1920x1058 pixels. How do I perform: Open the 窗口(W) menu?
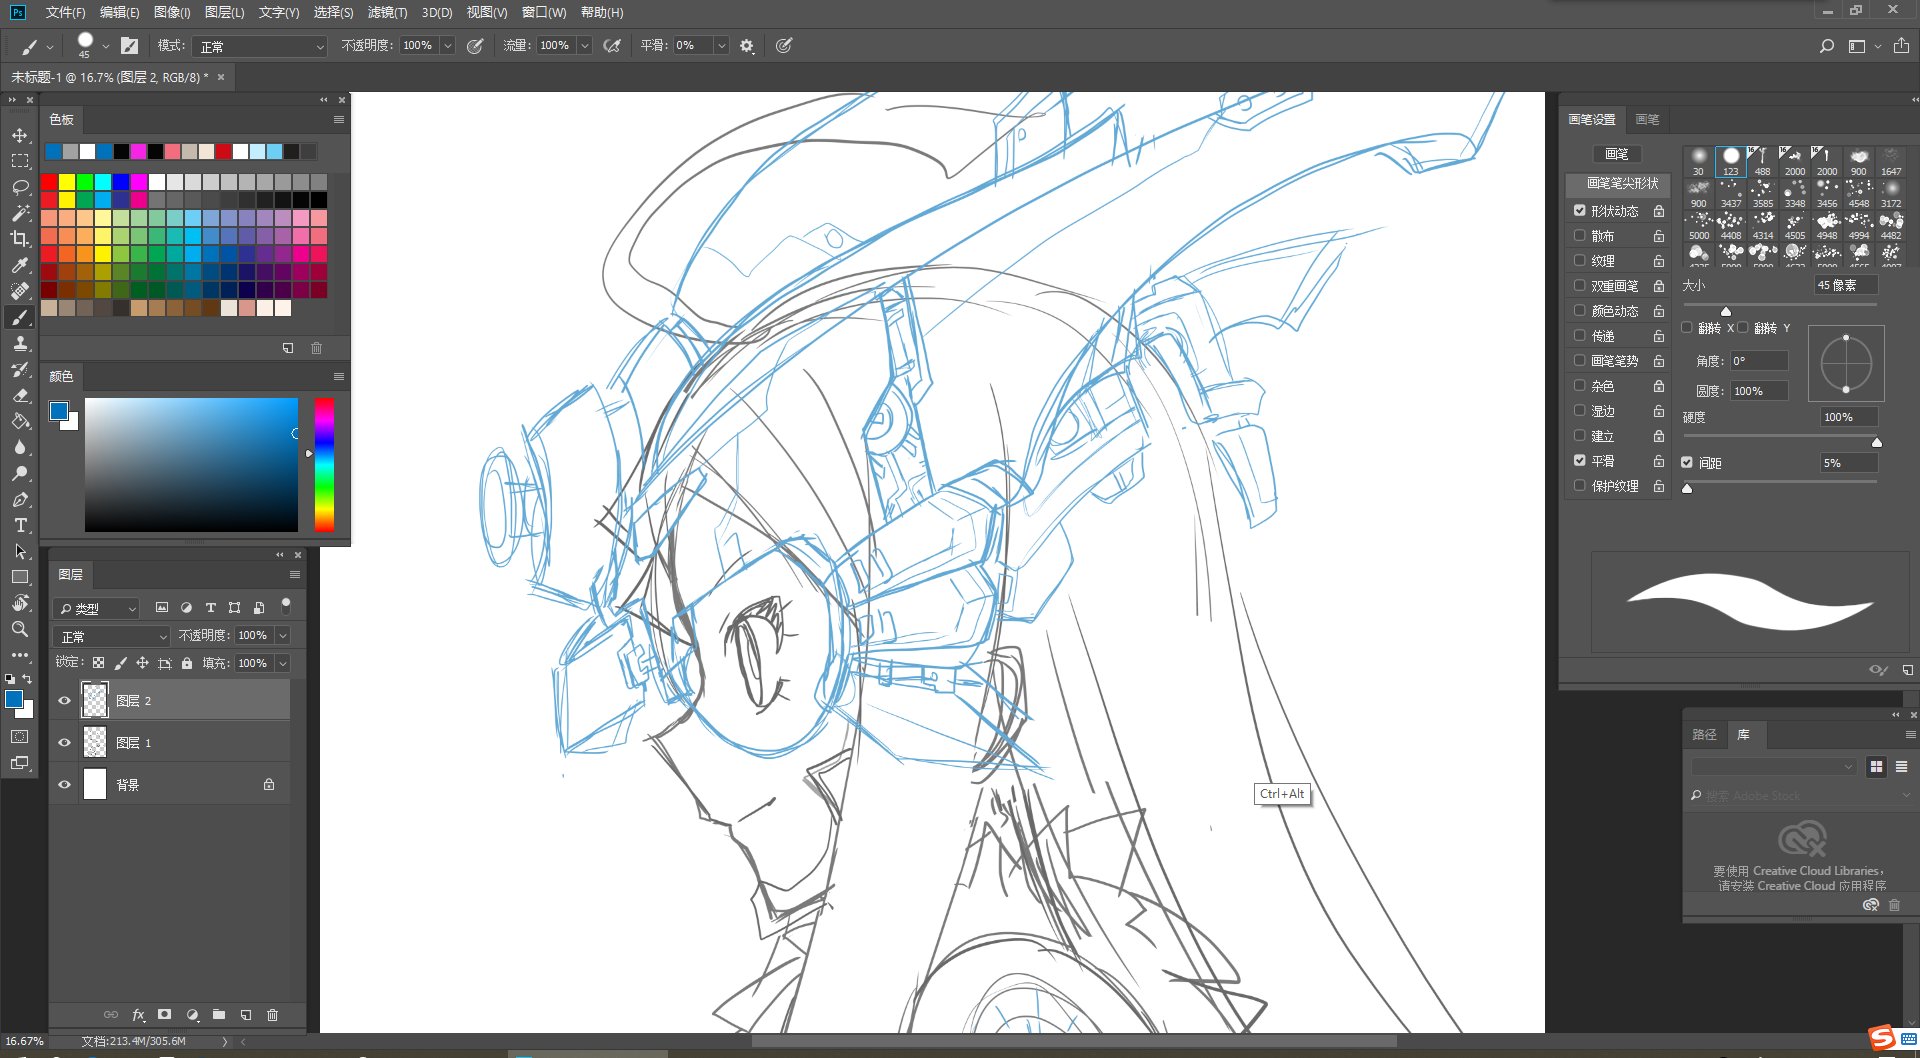pyautogui.click(x=544, y=12)
